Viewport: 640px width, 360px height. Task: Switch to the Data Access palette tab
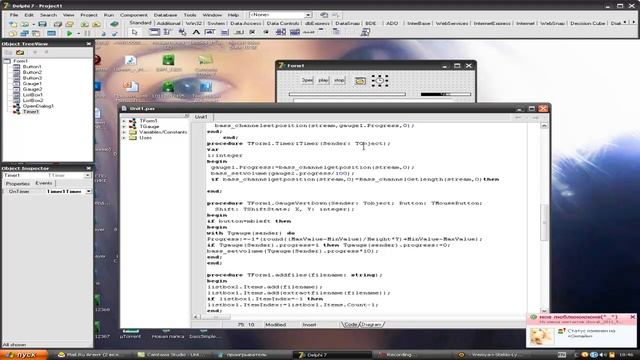tap(245, 23)
